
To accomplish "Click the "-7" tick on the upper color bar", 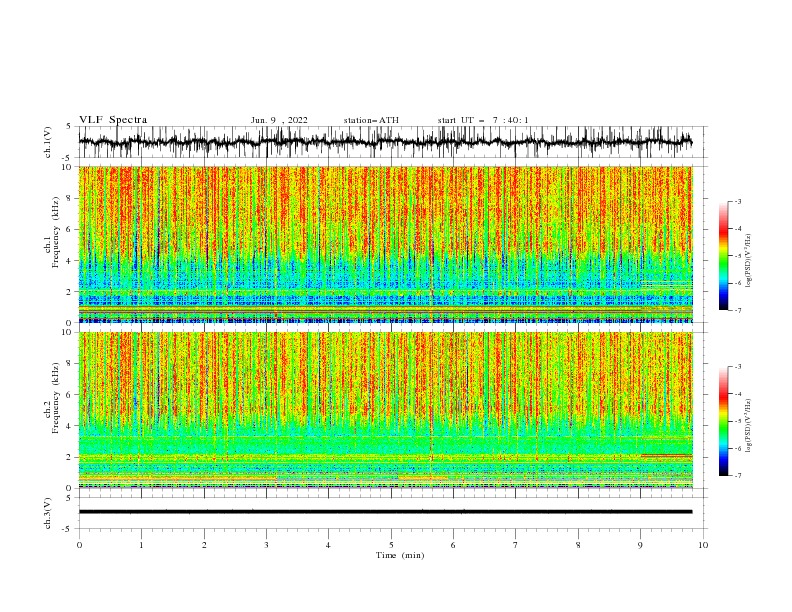I will coord(737,310).
